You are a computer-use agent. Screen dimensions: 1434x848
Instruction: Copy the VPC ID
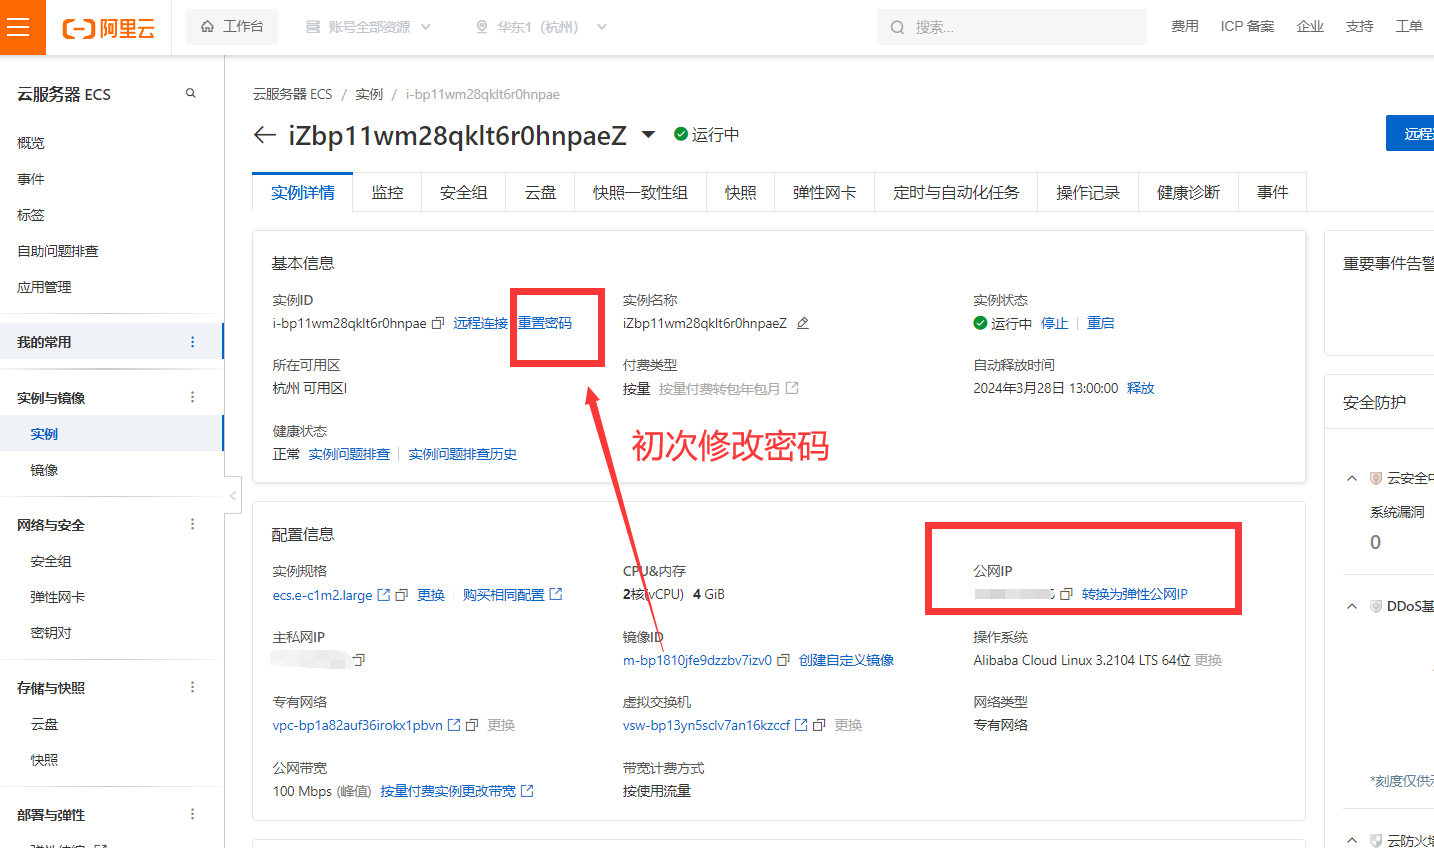pyautogui.click(x=472, y=725)
